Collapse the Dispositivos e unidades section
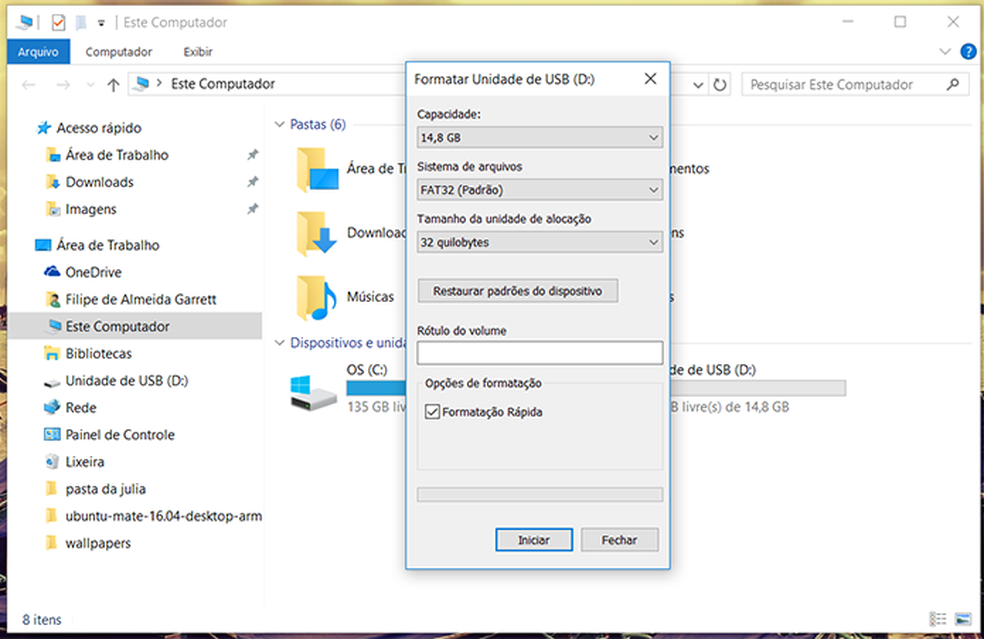 pos(280,343)
